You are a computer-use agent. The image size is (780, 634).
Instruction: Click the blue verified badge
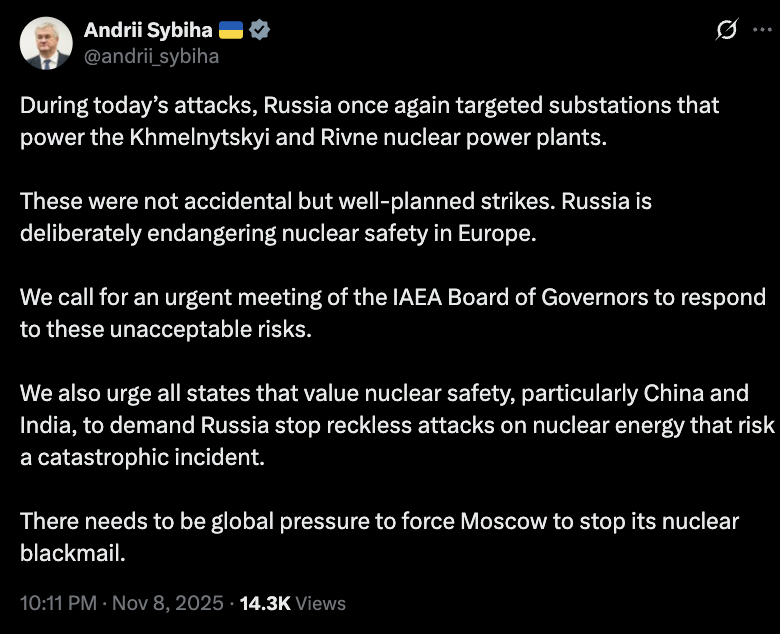pyautogui.click(x=260, y=31)
